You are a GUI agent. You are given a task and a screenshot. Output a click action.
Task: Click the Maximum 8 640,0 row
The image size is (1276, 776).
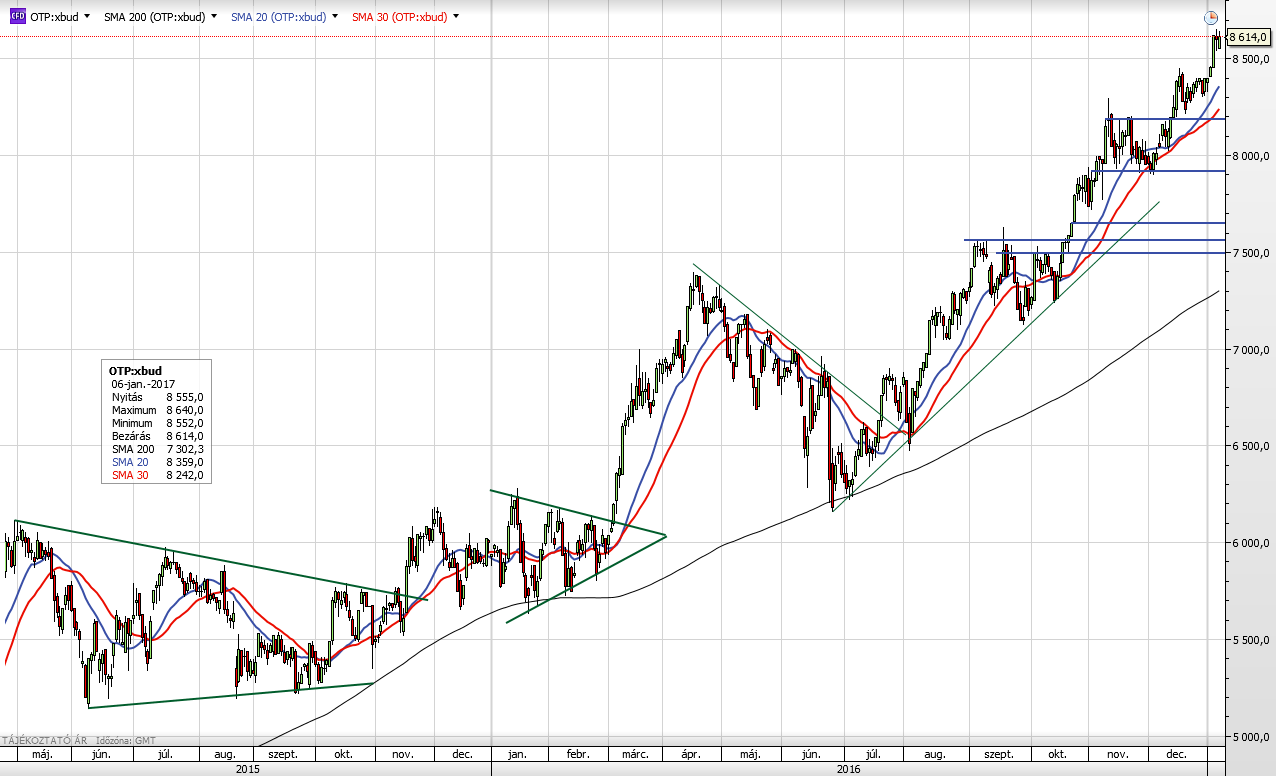(x=157, y=410)
